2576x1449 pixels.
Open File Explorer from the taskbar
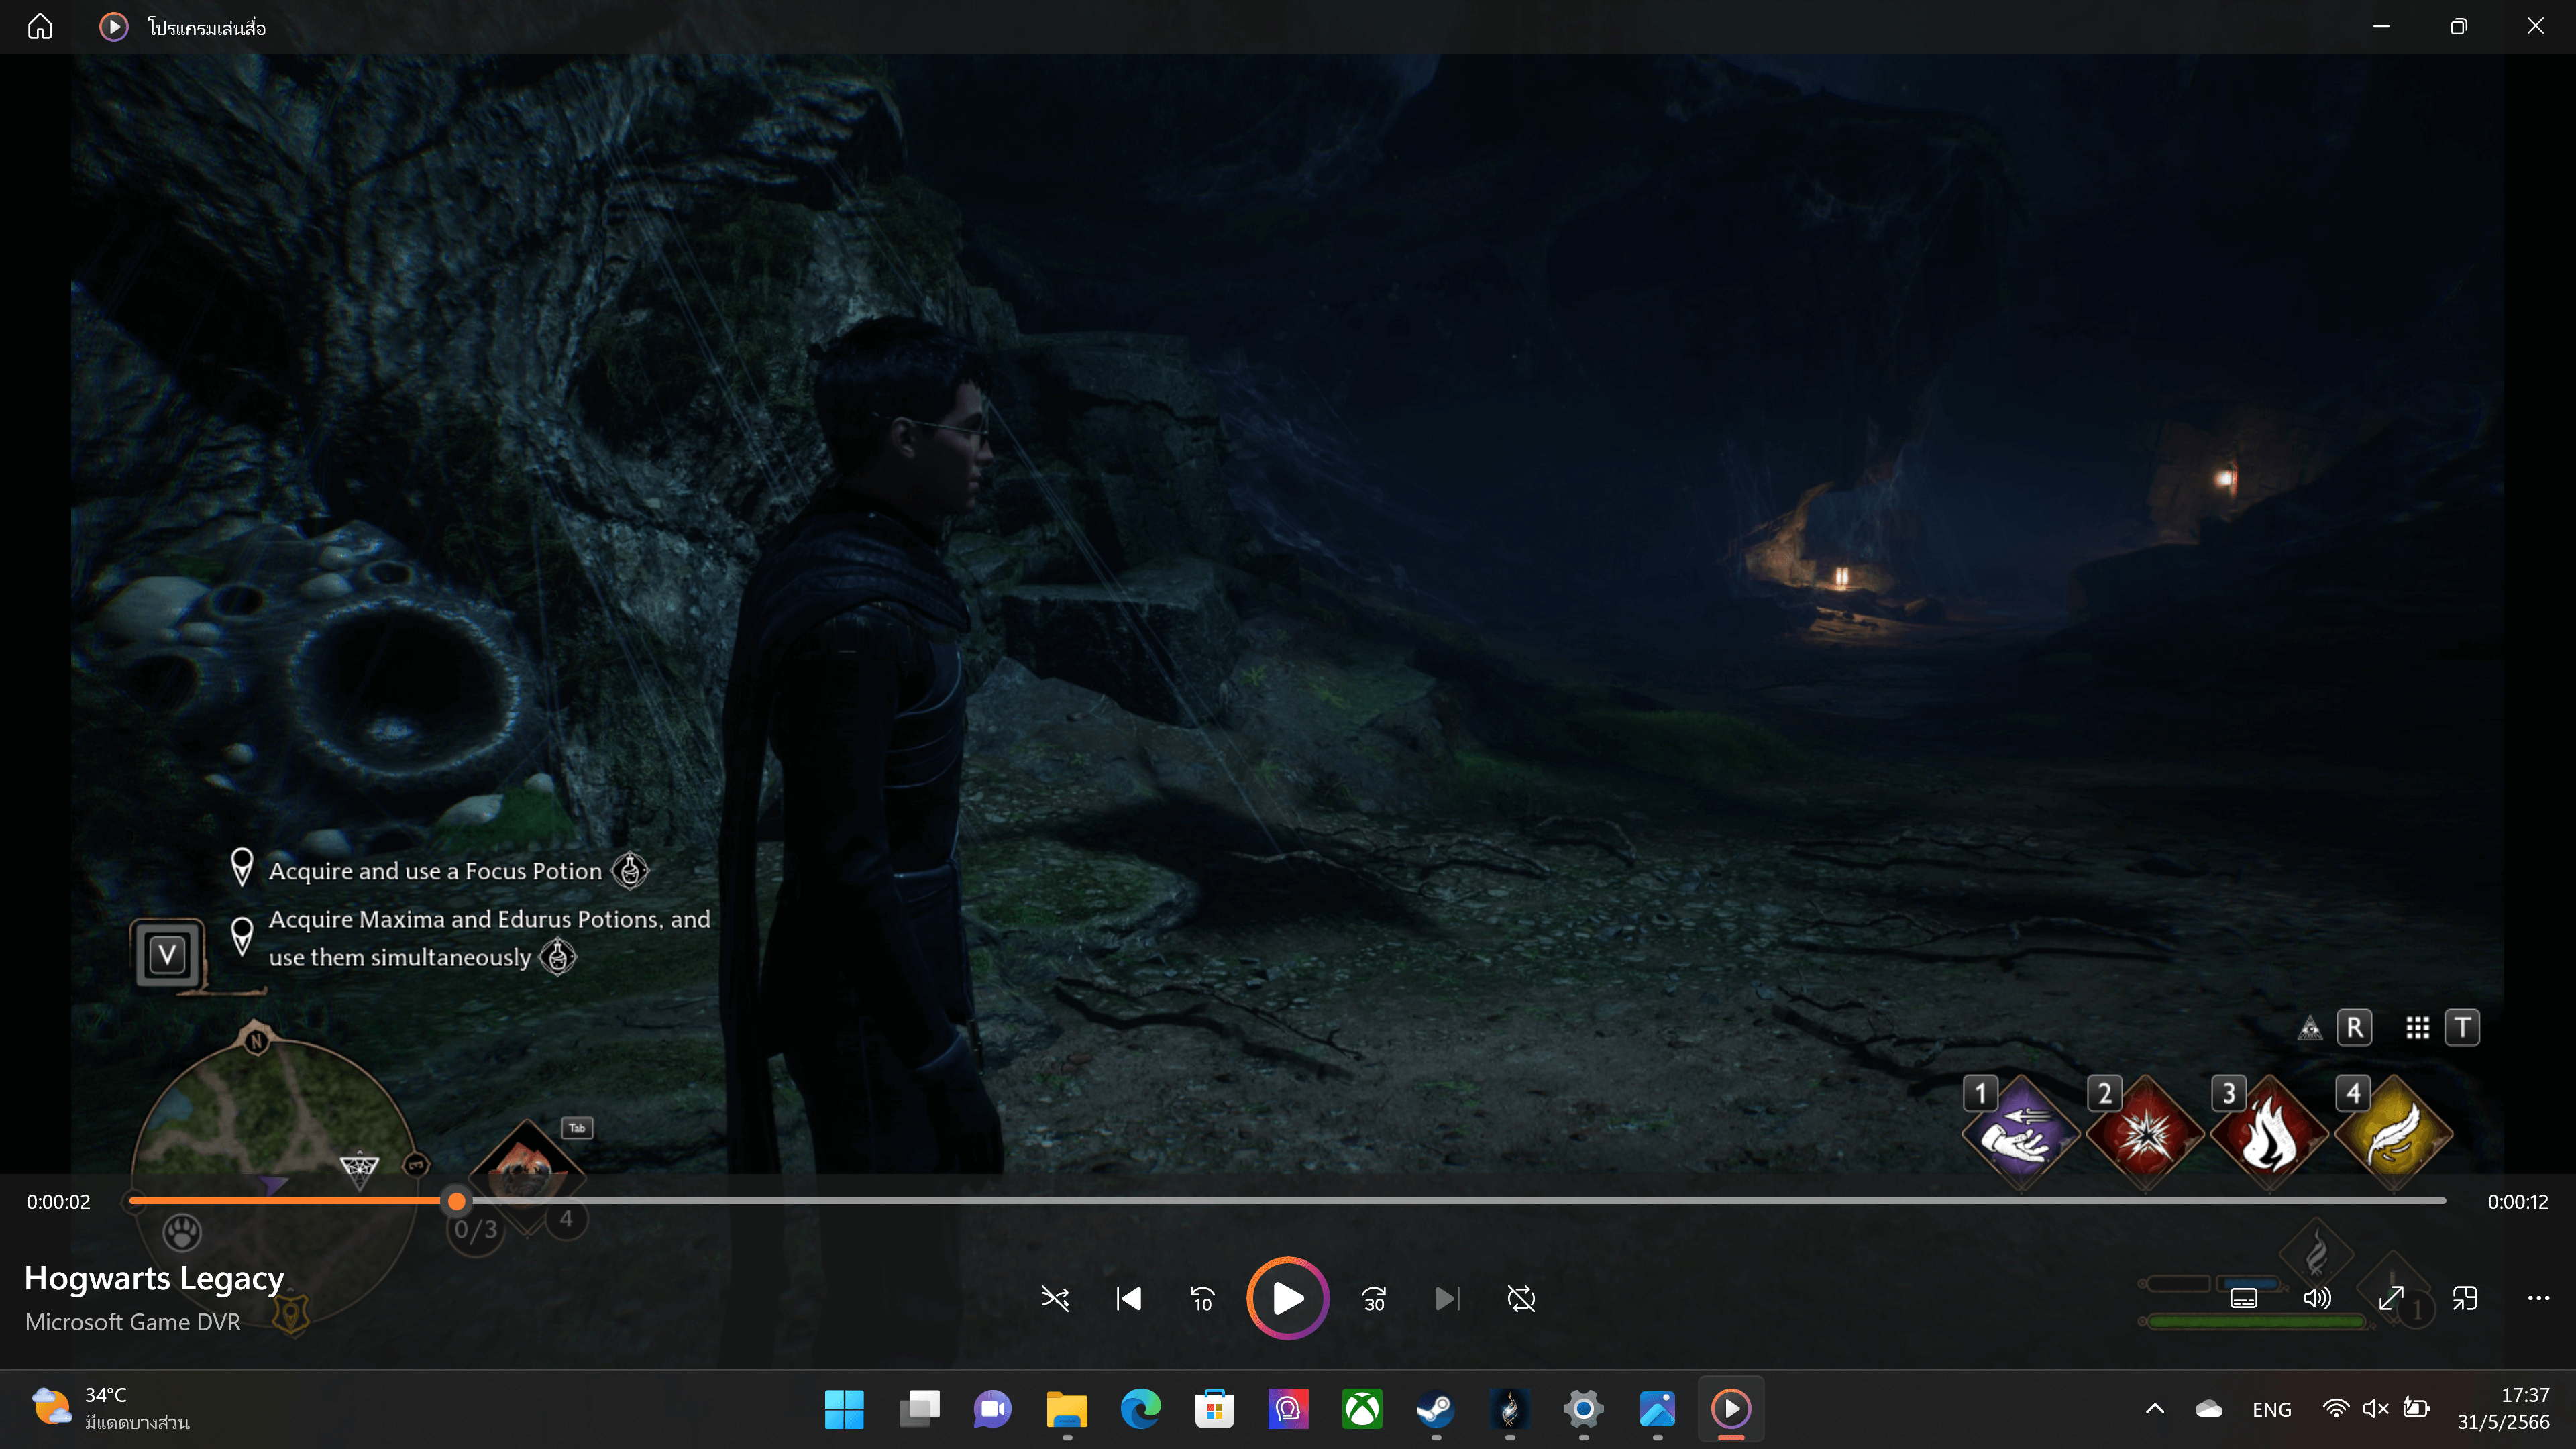1066,1409
